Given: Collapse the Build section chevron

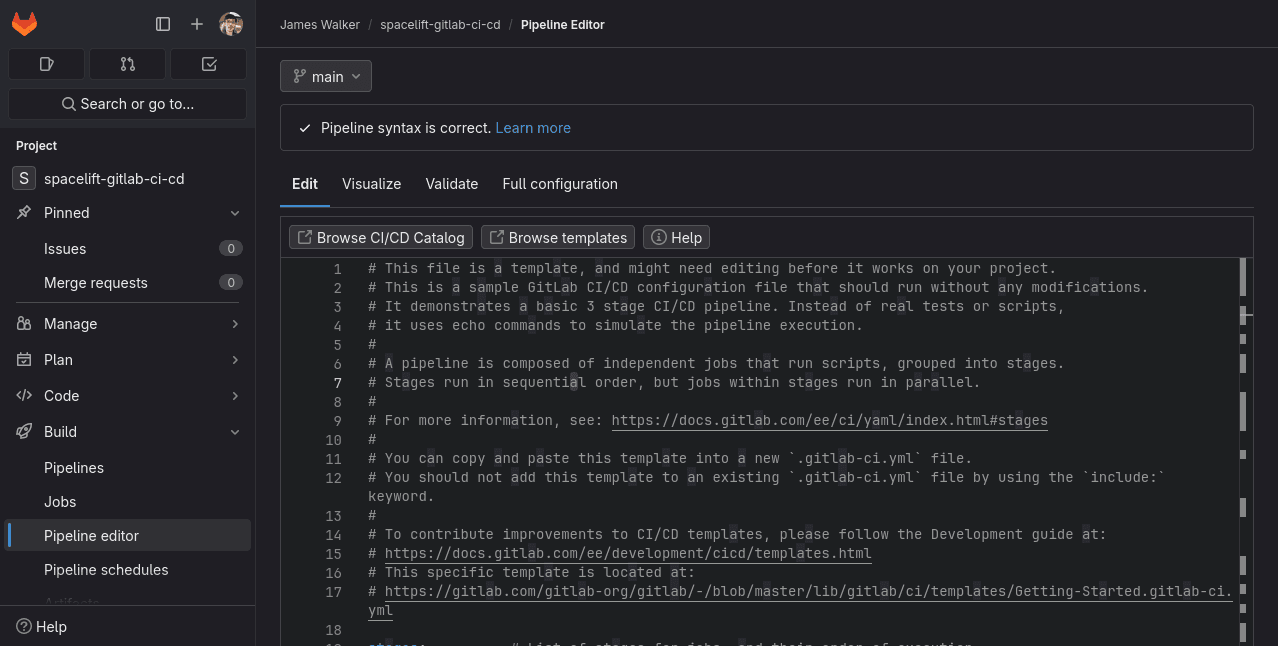Looking at the screenshot, I should (235, 431).
